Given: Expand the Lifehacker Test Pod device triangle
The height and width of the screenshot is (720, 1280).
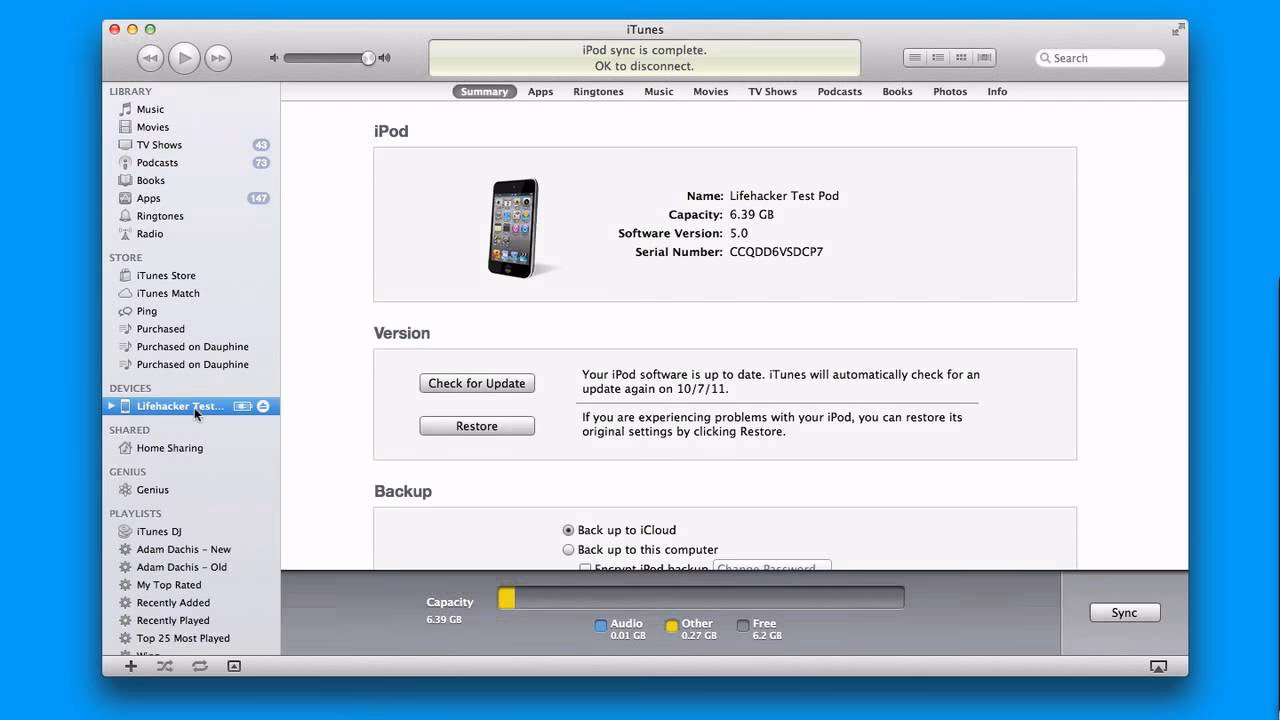Looking at the screenshot, I should pyautogui.click(x=111, y=406).
